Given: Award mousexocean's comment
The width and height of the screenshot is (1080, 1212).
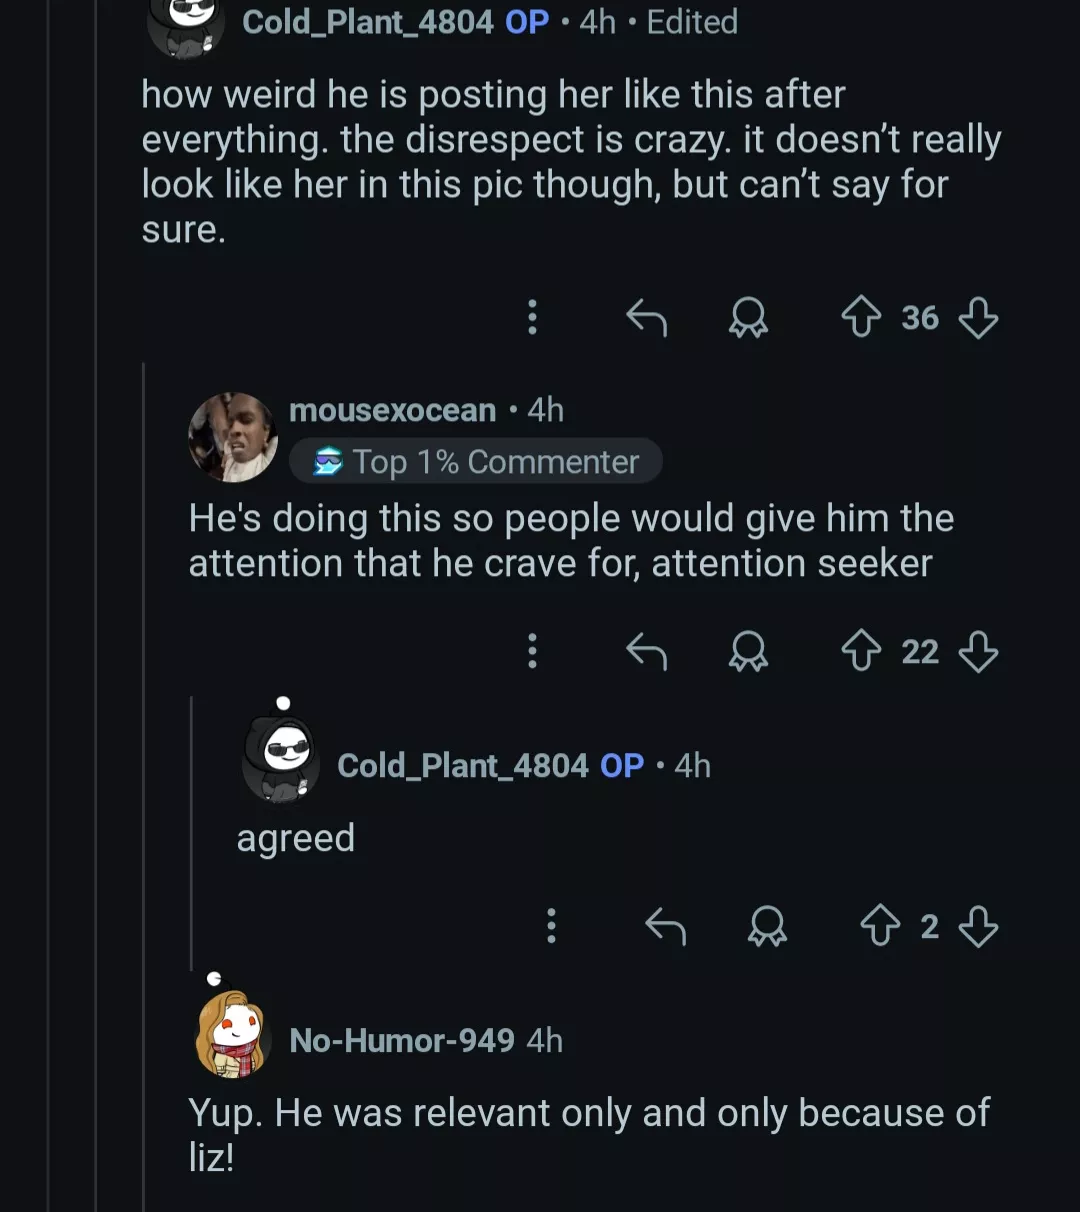Looking at the screenshot, I should click(748, 652).
